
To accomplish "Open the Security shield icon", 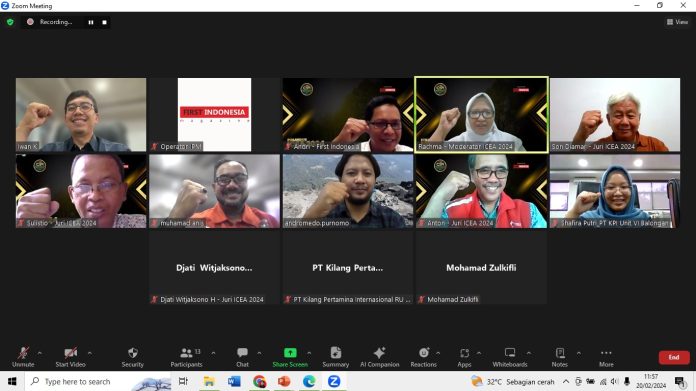I will [132, 353].
